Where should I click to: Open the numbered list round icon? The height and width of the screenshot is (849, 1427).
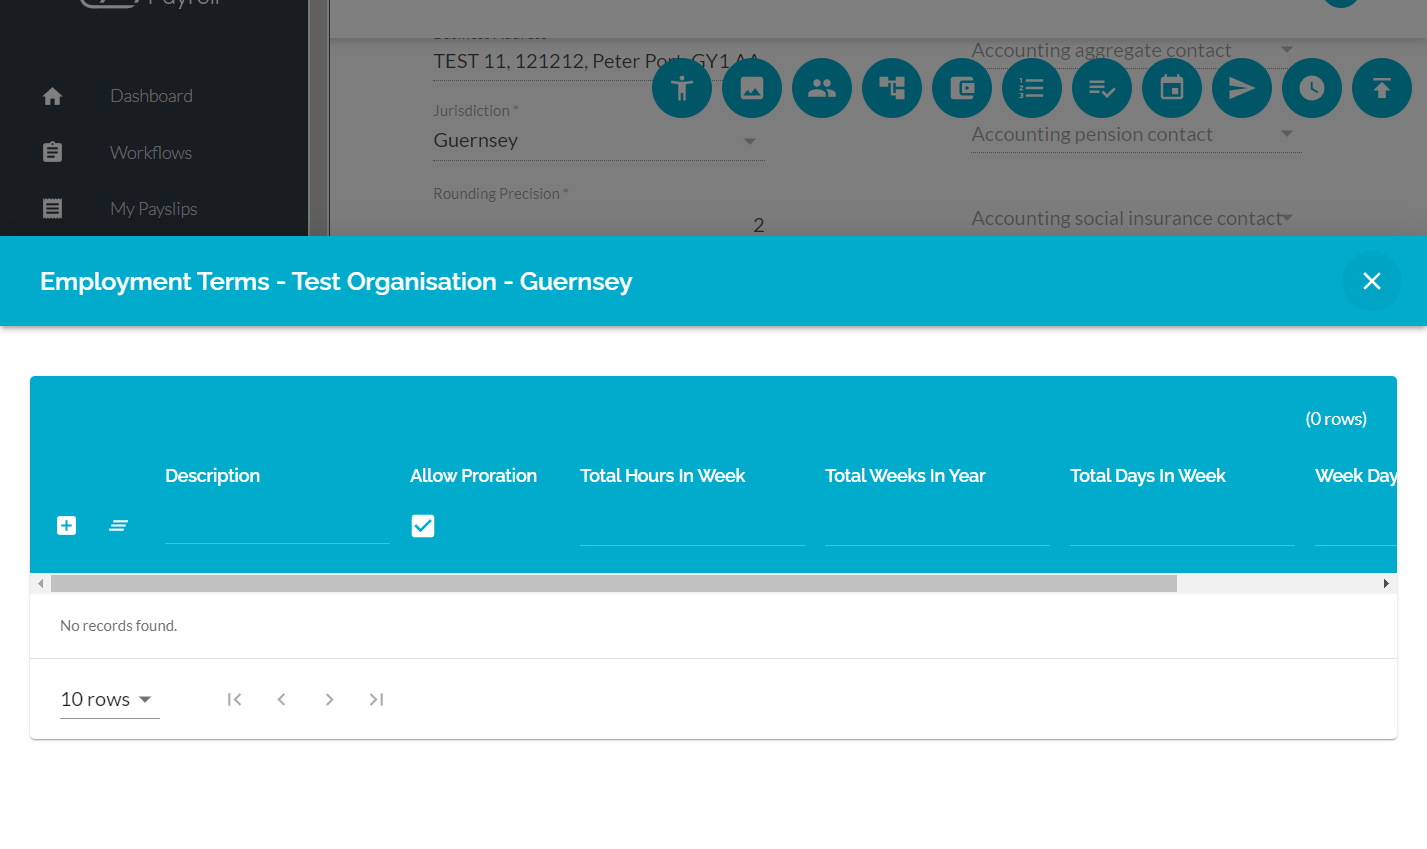pyautogui.click(x=1032, y=88)
